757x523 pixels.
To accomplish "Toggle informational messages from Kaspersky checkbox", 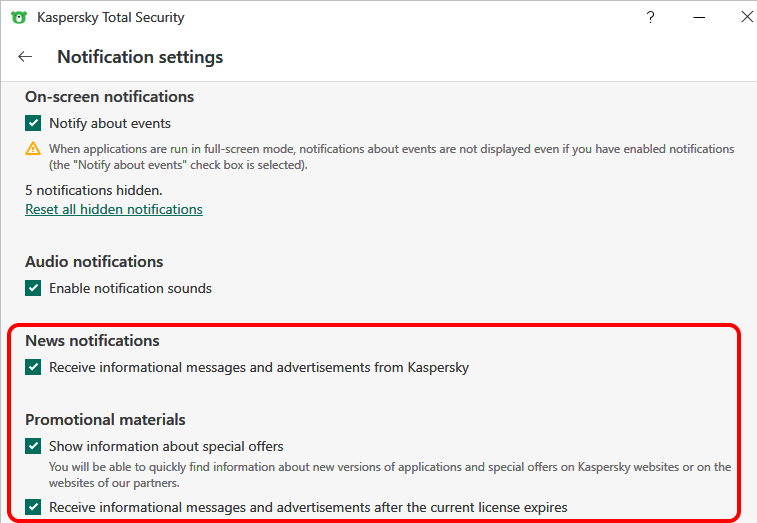I will pyautogui.click(x=33, y=367).
